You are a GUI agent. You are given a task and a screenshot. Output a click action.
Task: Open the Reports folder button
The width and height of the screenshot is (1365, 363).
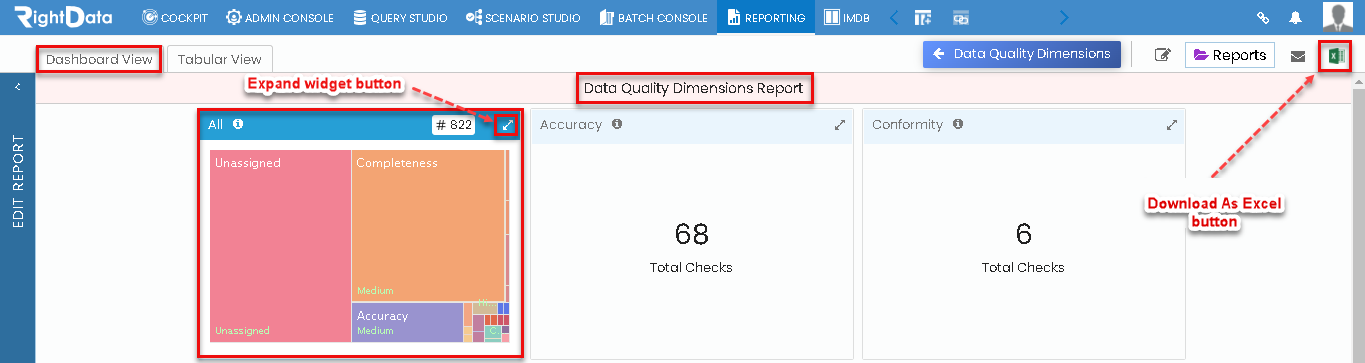click(1230, 55)
